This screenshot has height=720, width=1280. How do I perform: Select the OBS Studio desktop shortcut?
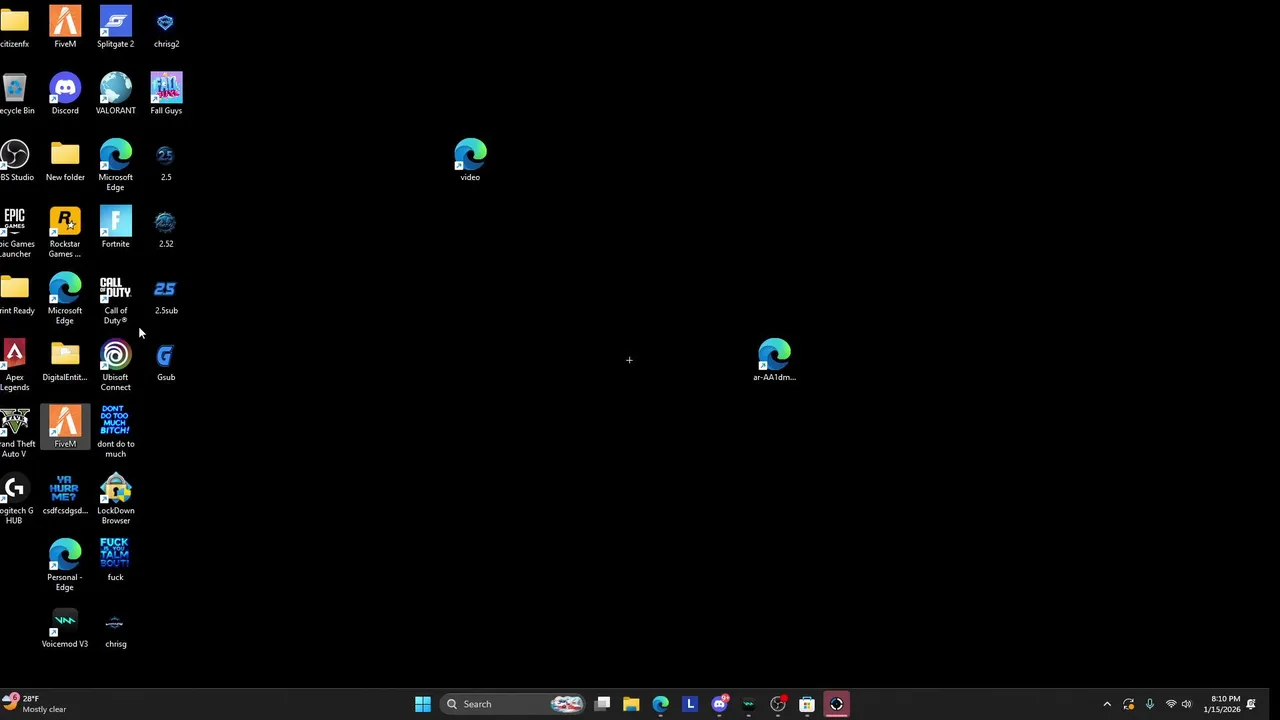tap(14, 161)
